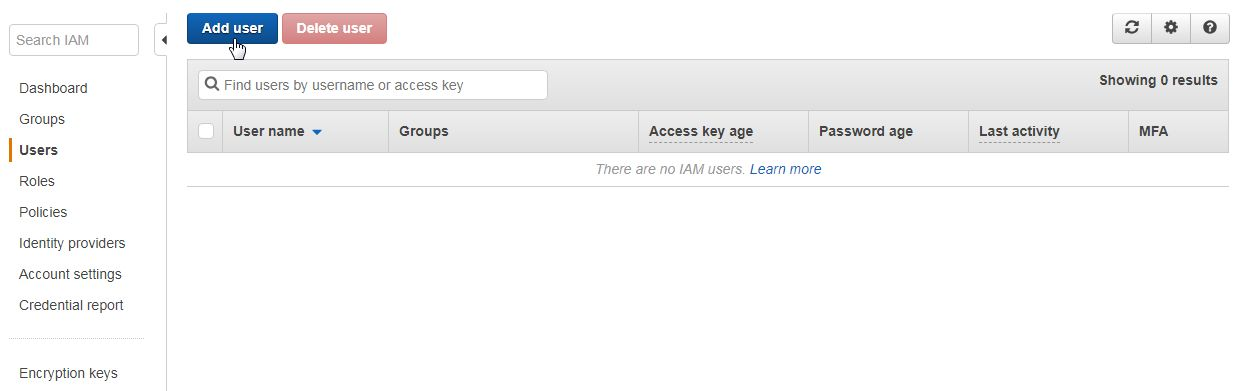
Task: Open Policies in the sidebar
Action: coord(43,212)
